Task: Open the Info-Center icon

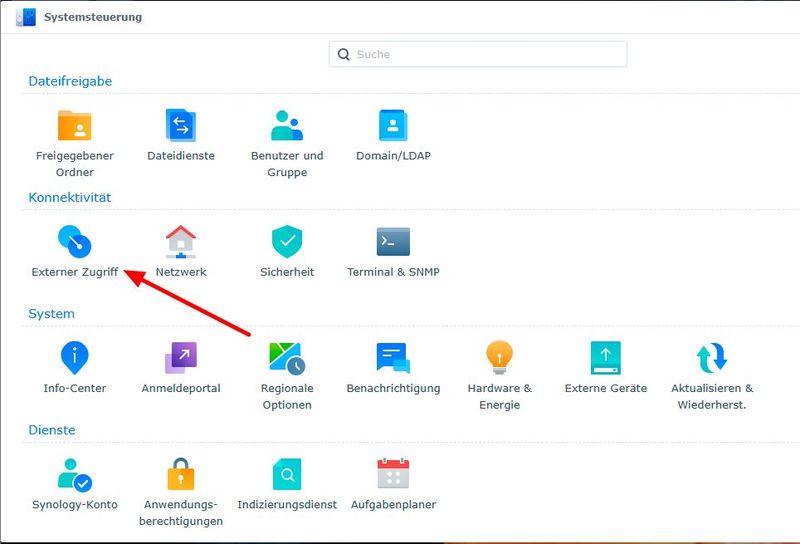Action: (74, 358)
